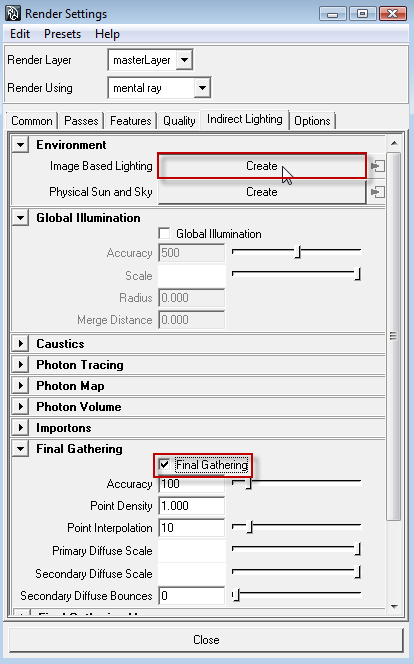Image resolution: width=414 pixels, height=664 pixels.
Task: Expand the Importons section
Action: (x=20, y=427)
